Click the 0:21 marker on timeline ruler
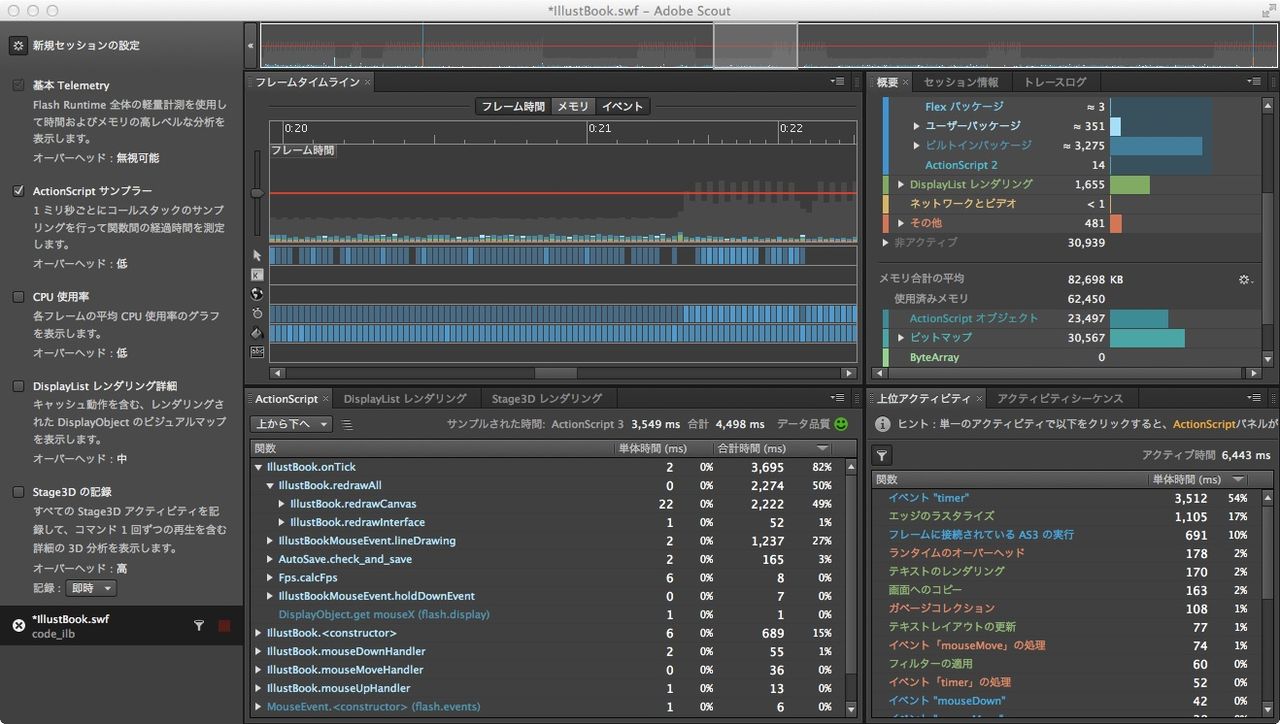Viewport: 1280px width, 724px height. (x=599, y=128)
